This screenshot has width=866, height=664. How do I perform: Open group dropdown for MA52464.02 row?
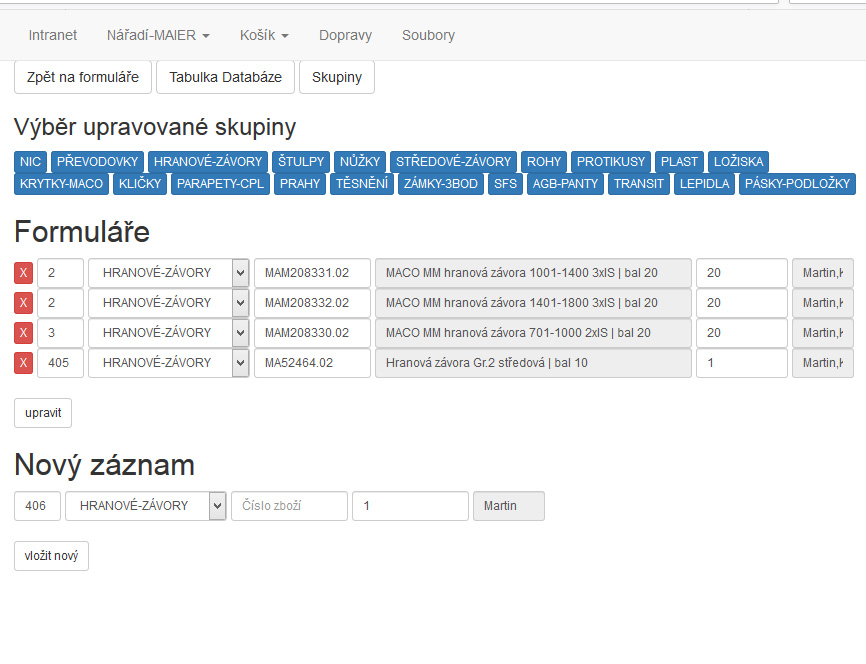coord(168,363)
